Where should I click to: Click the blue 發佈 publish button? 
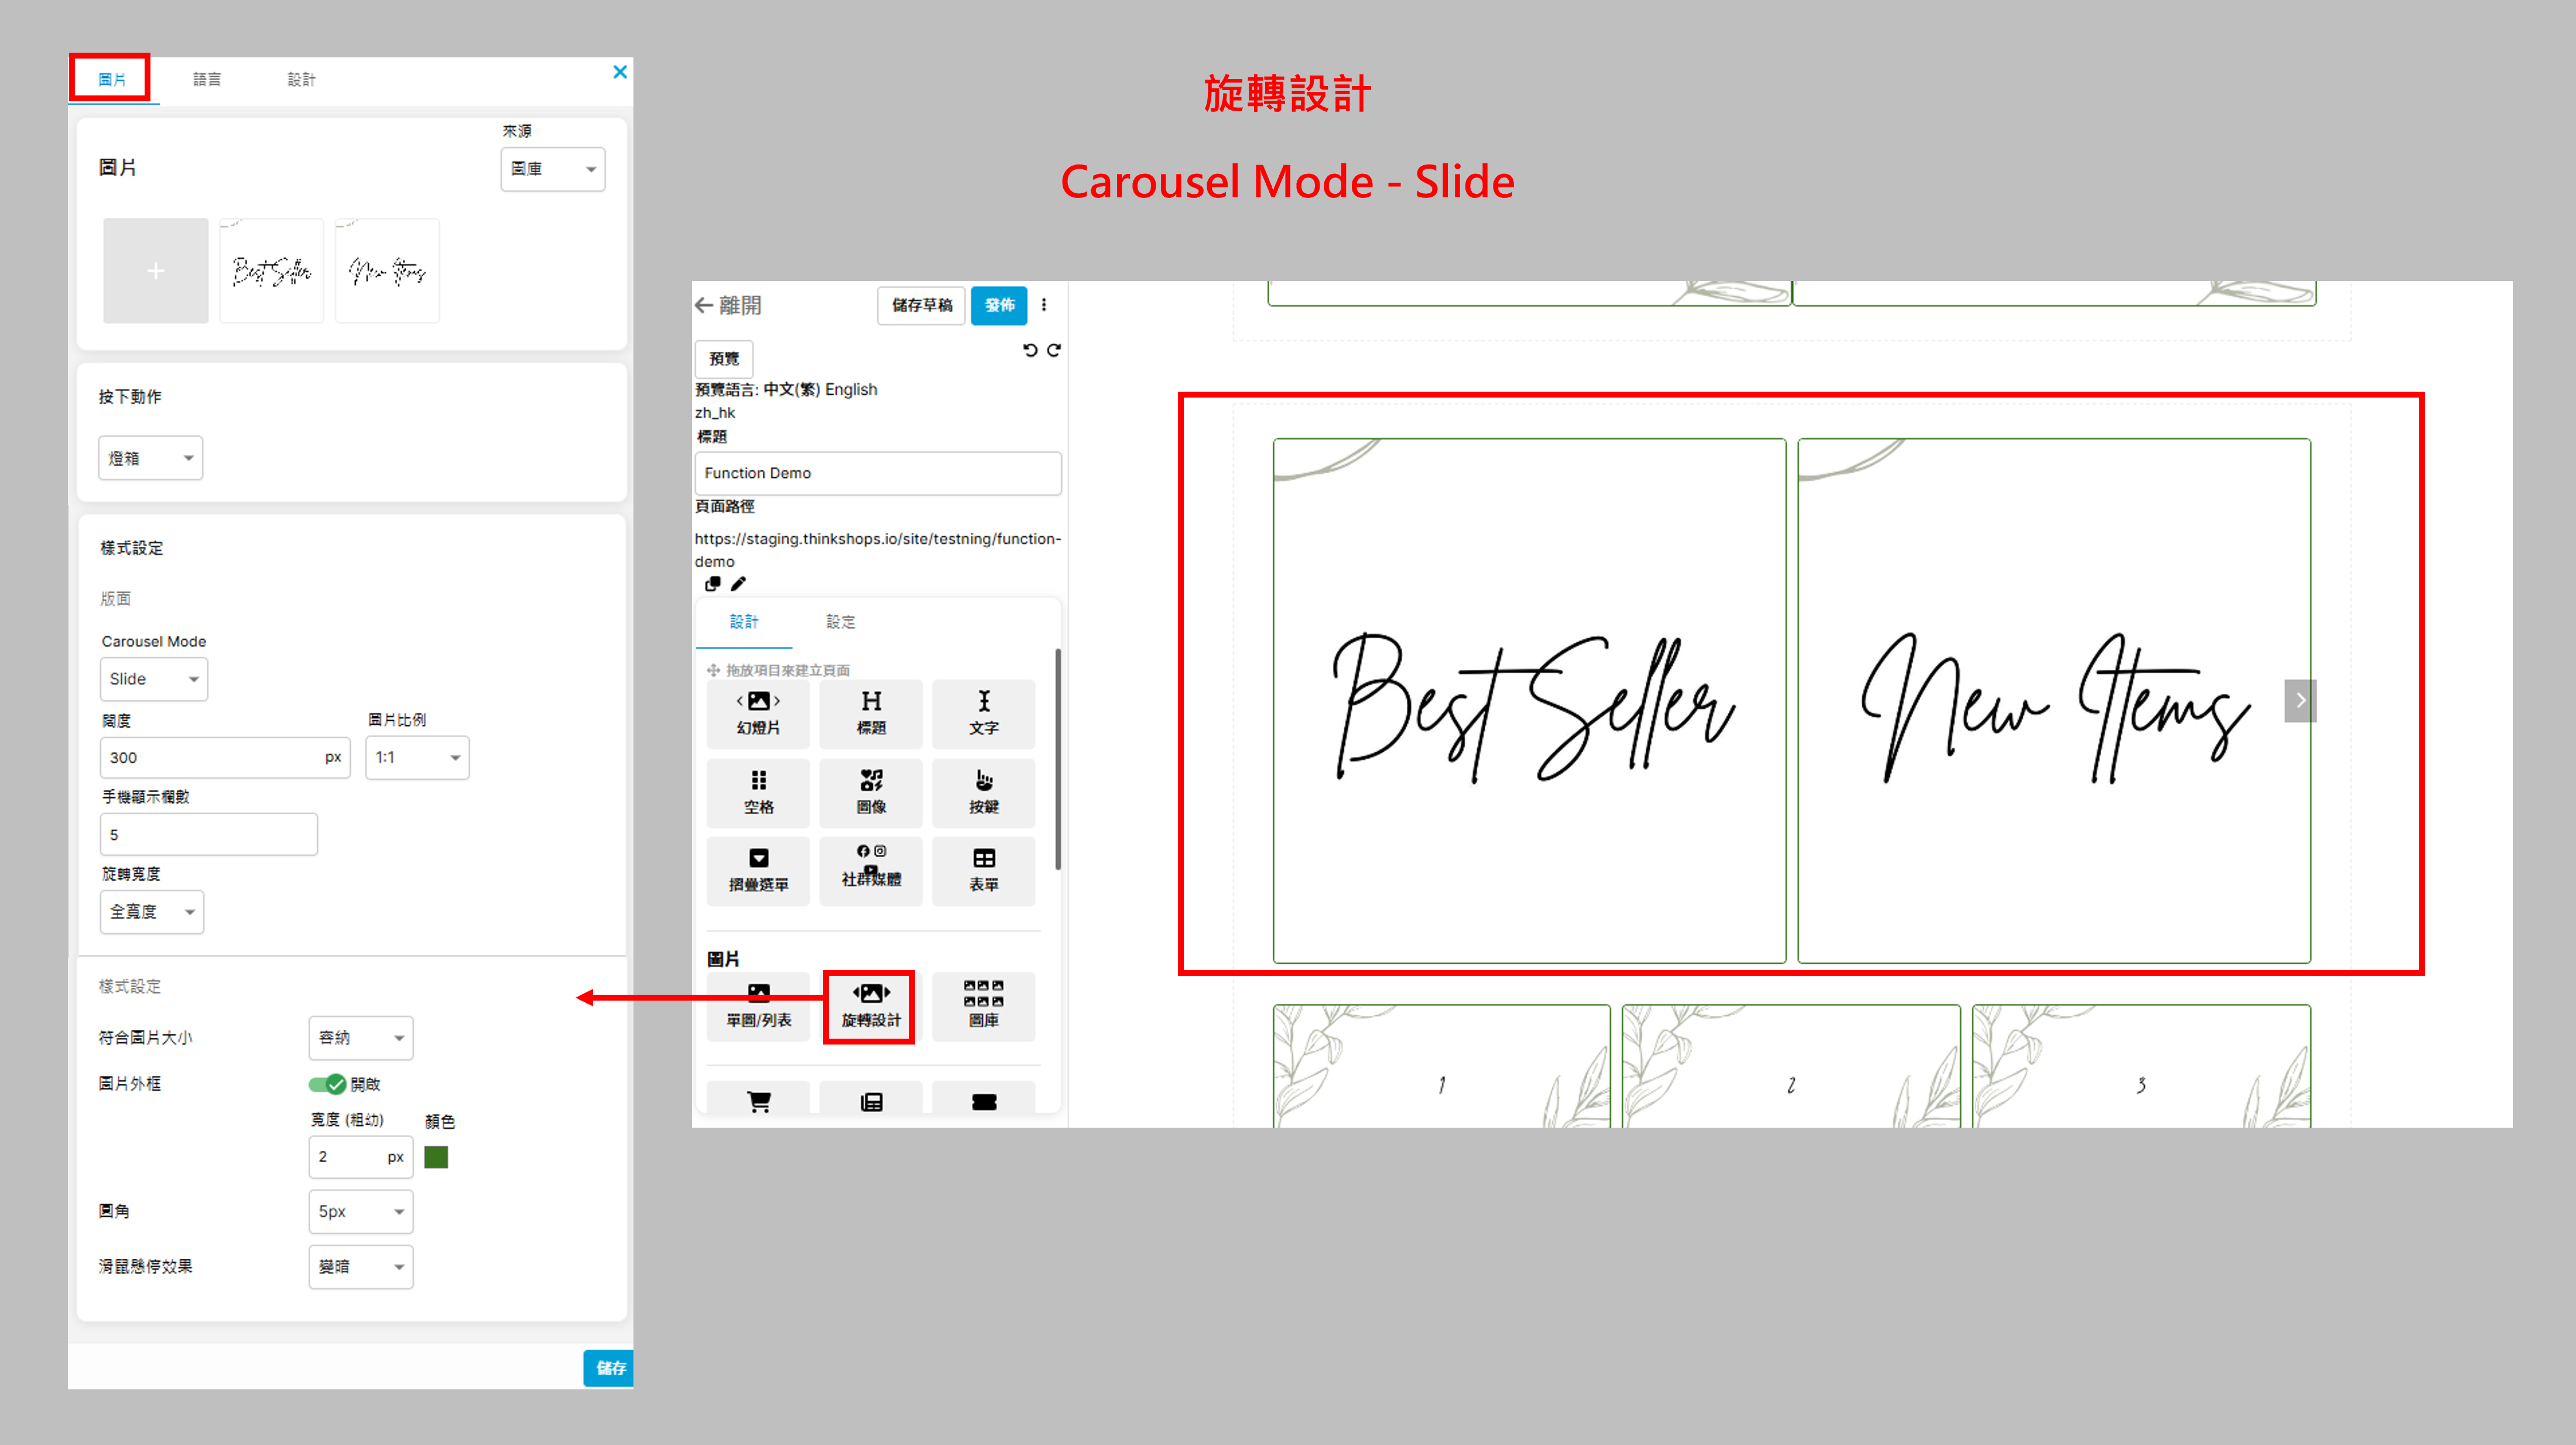coord(998,305)
